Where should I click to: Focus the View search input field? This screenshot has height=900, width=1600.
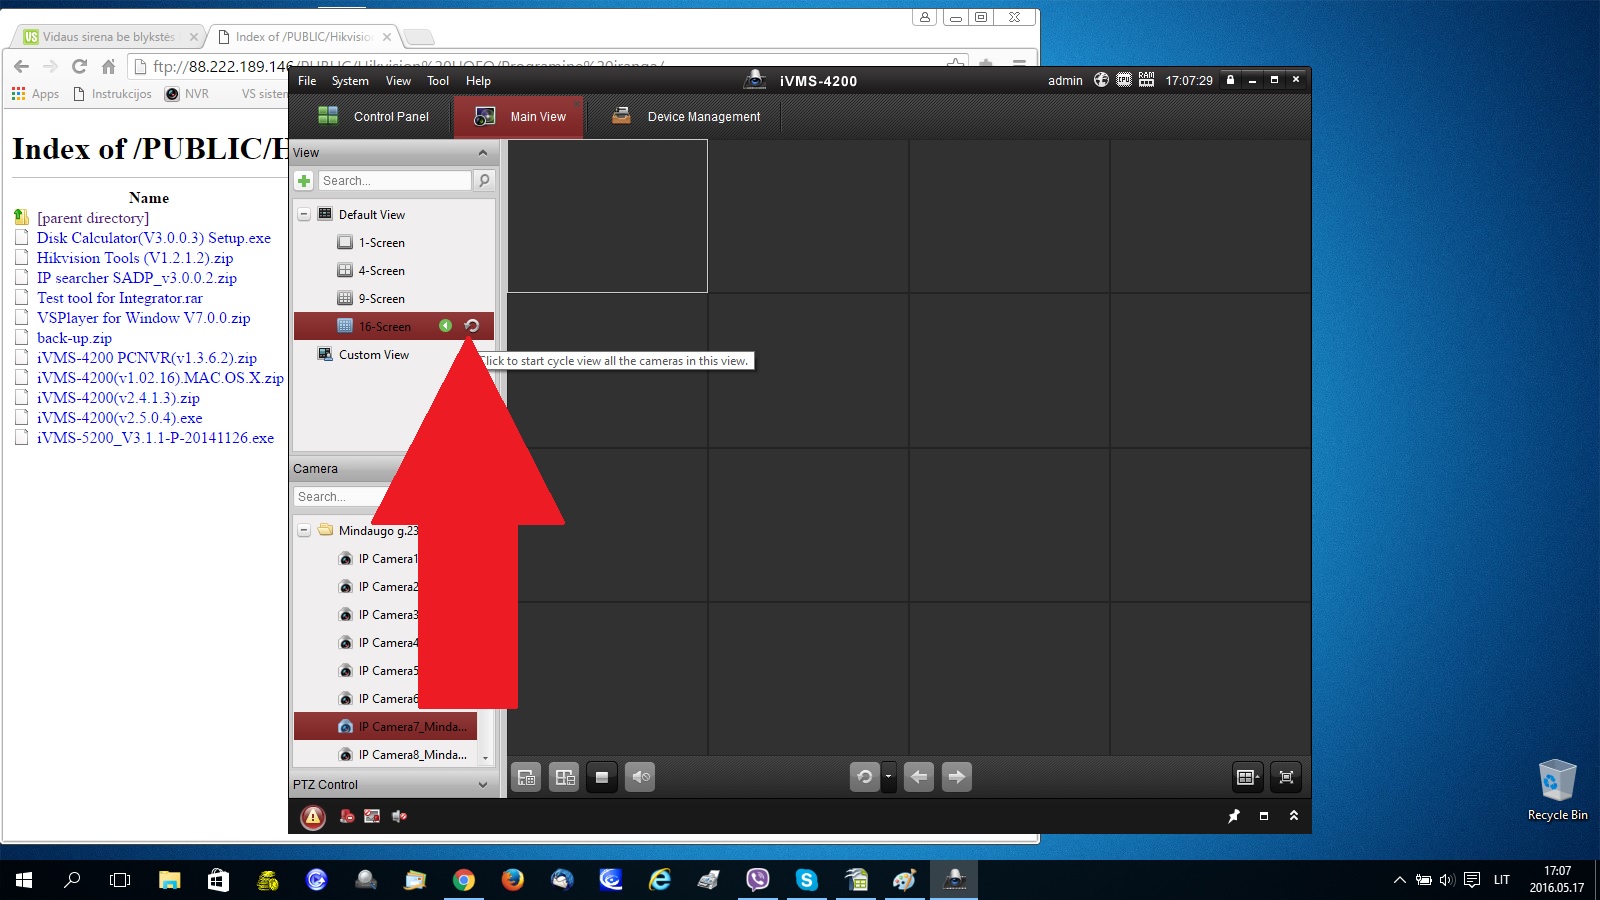[394, 181]
